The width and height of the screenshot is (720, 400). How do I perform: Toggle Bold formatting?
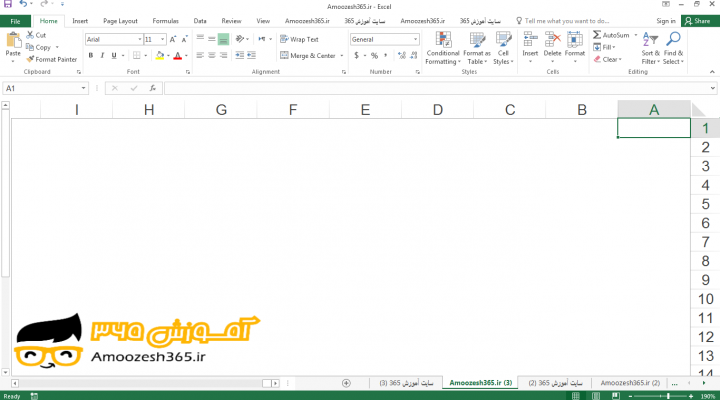click(90, 56)
